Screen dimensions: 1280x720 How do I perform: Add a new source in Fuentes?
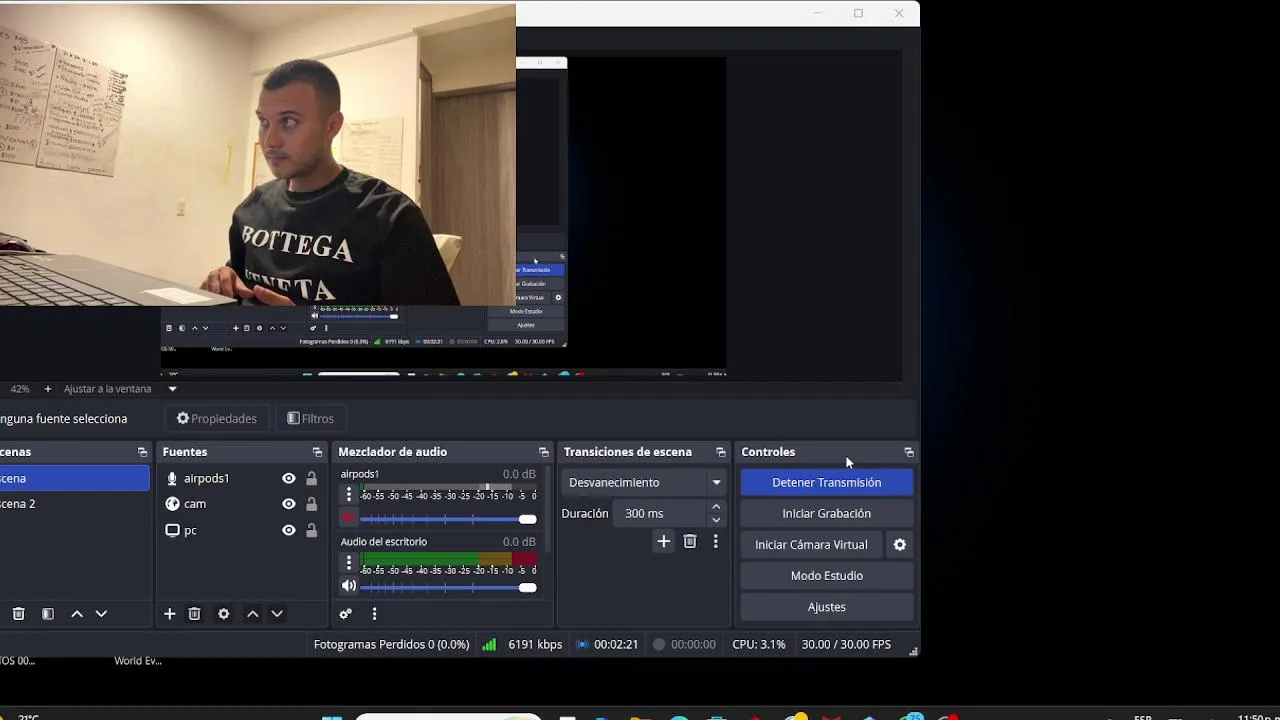(x=170, y=614)
